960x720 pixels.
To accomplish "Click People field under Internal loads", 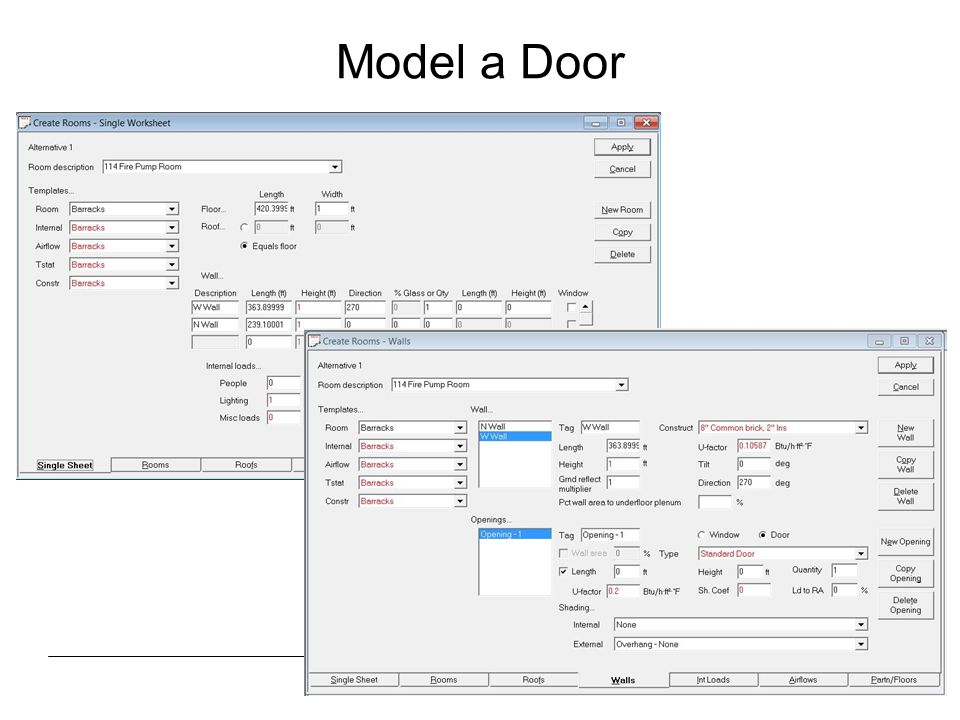I will [x=283, y=383].
